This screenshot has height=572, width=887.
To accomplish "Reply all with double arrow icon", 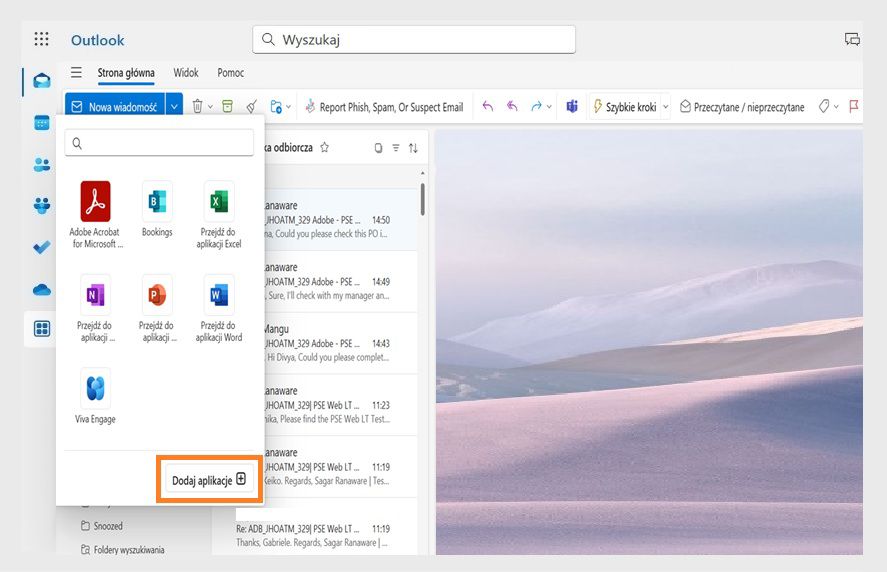I will click(x=512, y=106).
